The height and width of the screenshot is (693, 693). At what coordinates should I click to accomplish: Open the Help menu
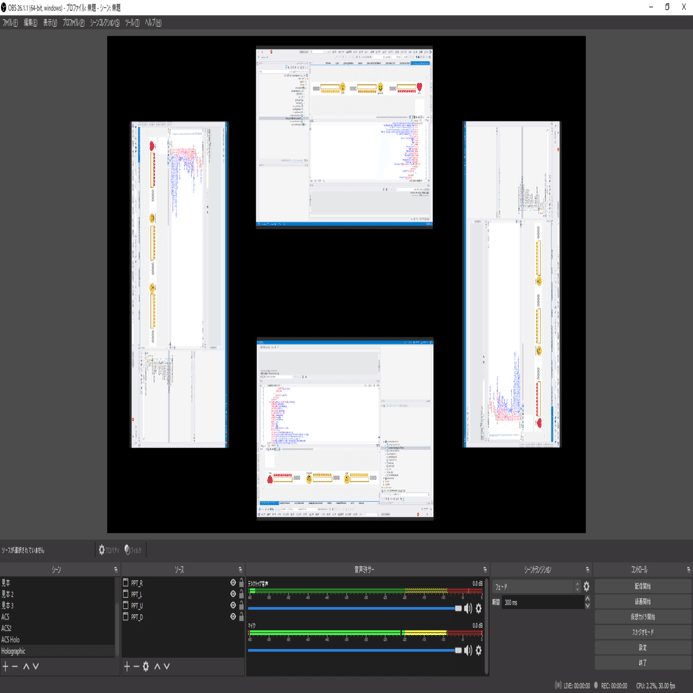click(153, 23)
